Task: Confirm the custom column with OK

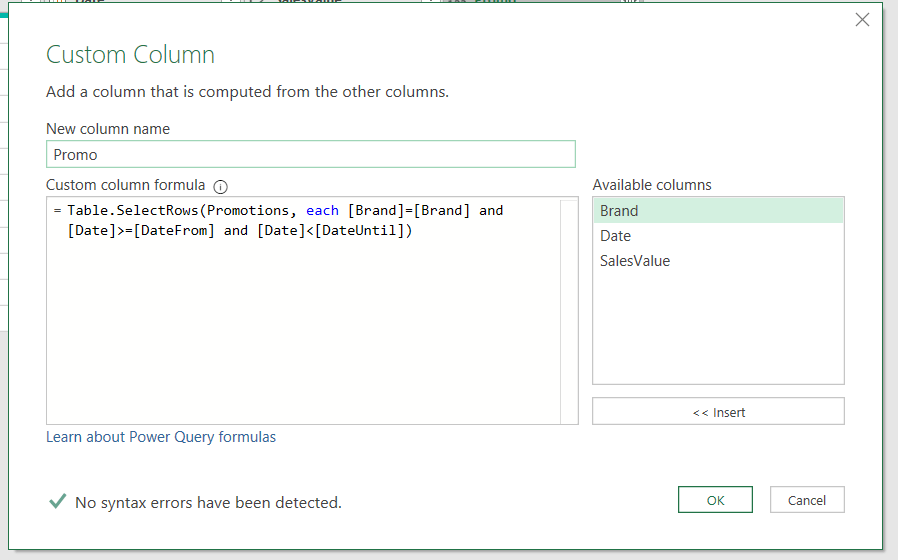Action: (x=715, y=500)
